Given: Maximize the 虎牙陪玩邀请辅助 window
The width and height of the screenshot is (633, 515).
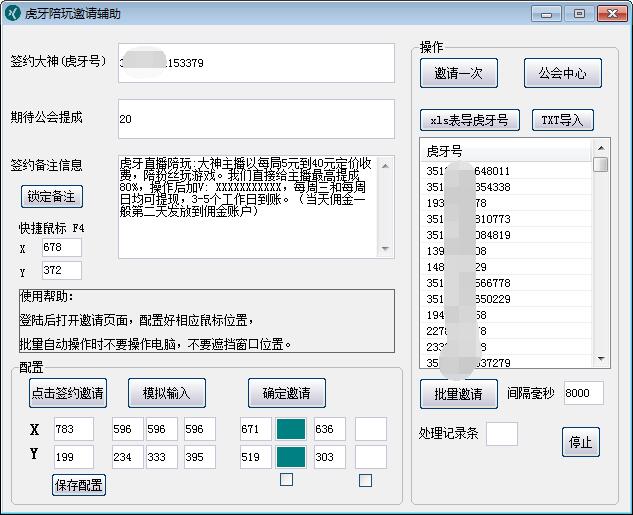Looking at the screenshot, I should coord(579,14).
